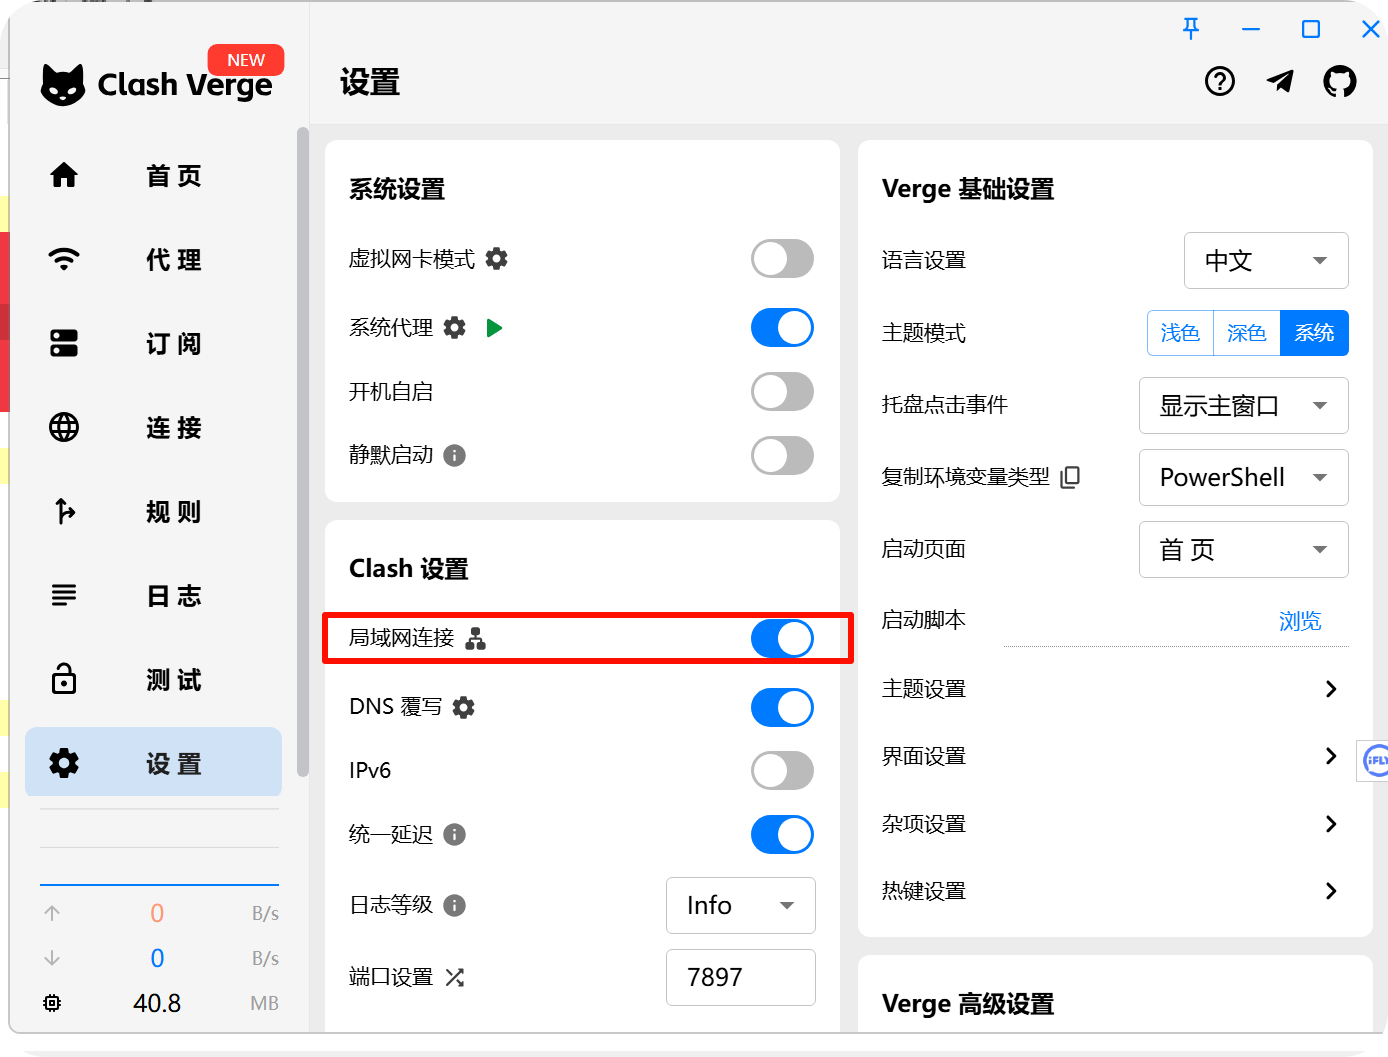The width and height of the screenshot is (1388, 1057).
Task: Click the 7897 port input field
Action: [x=740, y=977]
